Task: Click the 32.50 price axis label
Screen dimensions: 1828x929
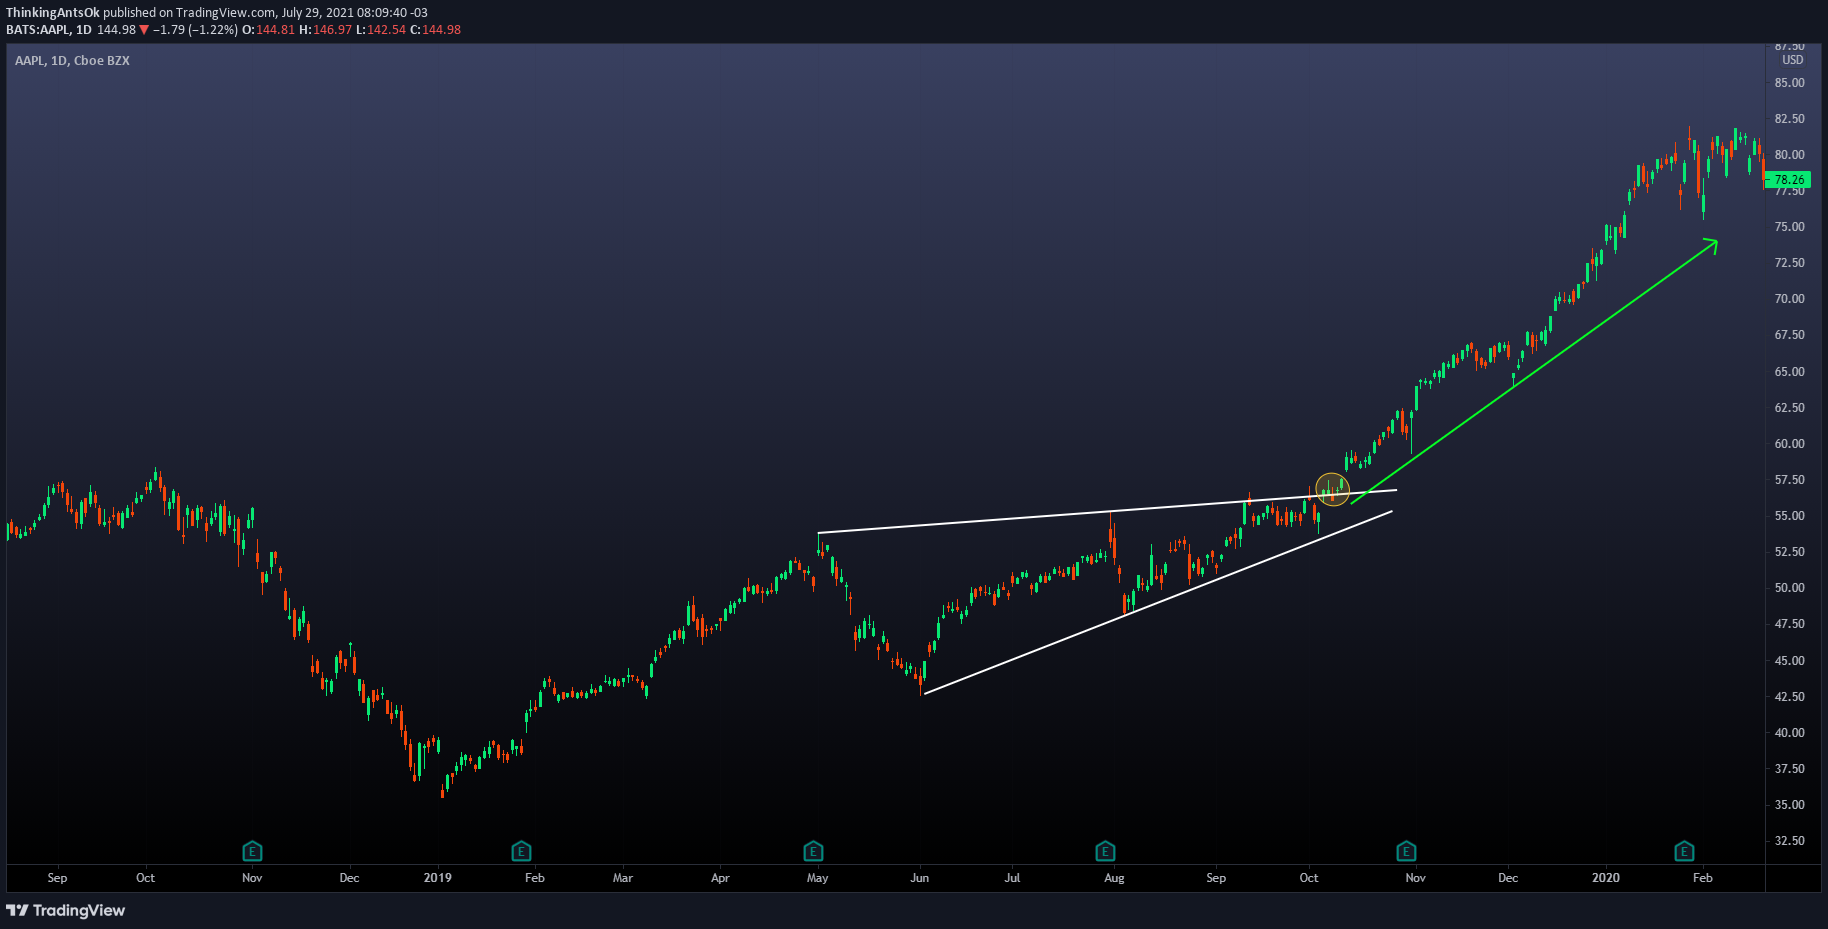Action: [1789, 841]
